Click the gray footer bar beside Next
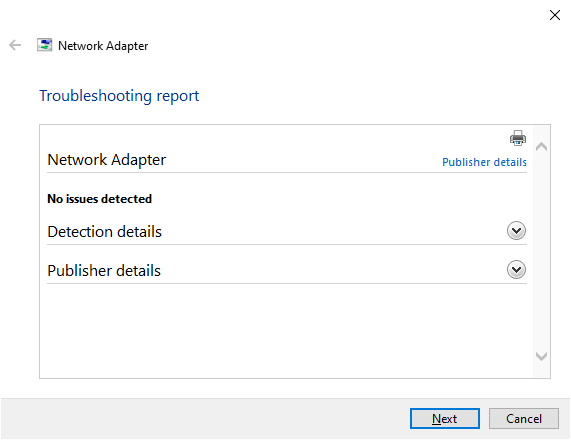571x440 pixels. pos(204,419)
